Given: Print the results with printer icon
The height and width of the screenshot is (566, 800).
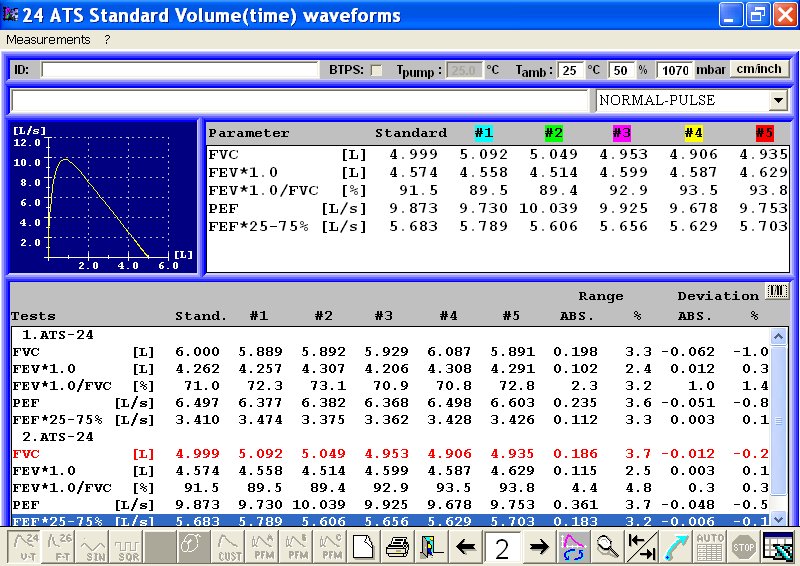Looking at the screenshot, I should pos(397,547).
